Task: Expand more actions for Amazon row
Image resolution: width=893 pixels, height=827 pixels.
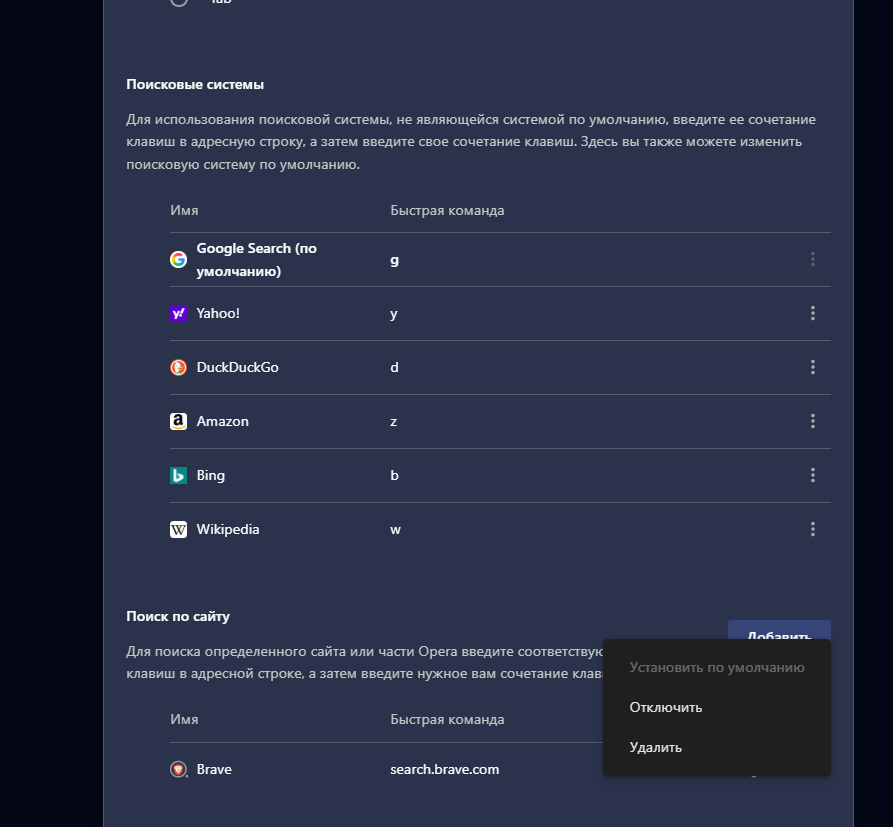Action: pos(812,422)
